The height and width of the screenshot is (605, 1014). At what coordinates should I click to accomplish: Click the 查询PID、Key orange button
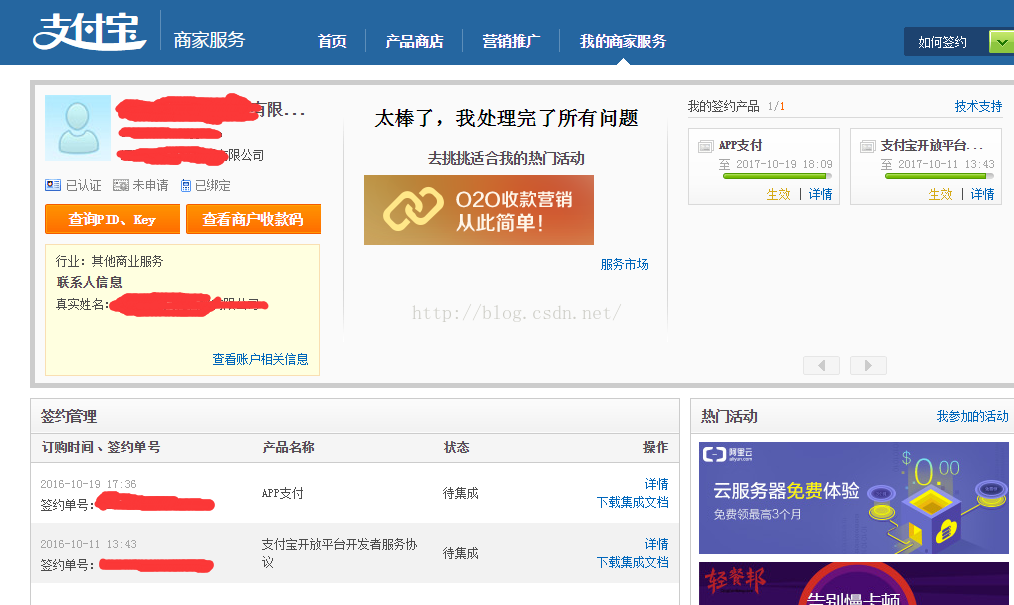(113, 219)
